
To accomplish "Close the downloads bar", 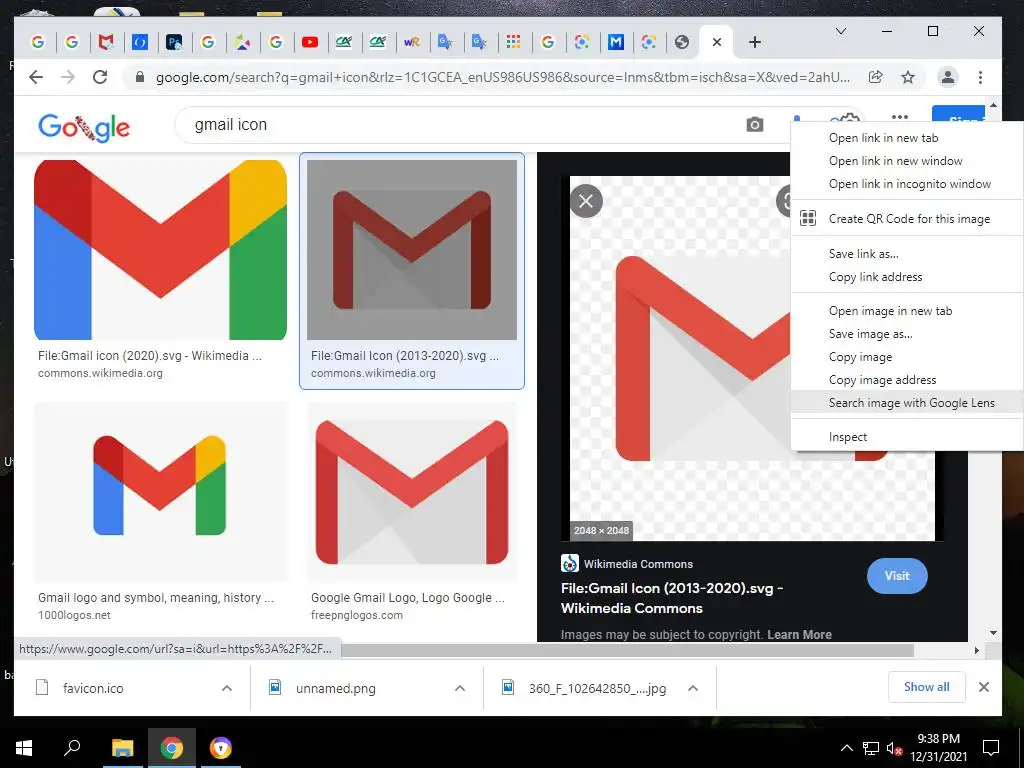I will 984,687.
